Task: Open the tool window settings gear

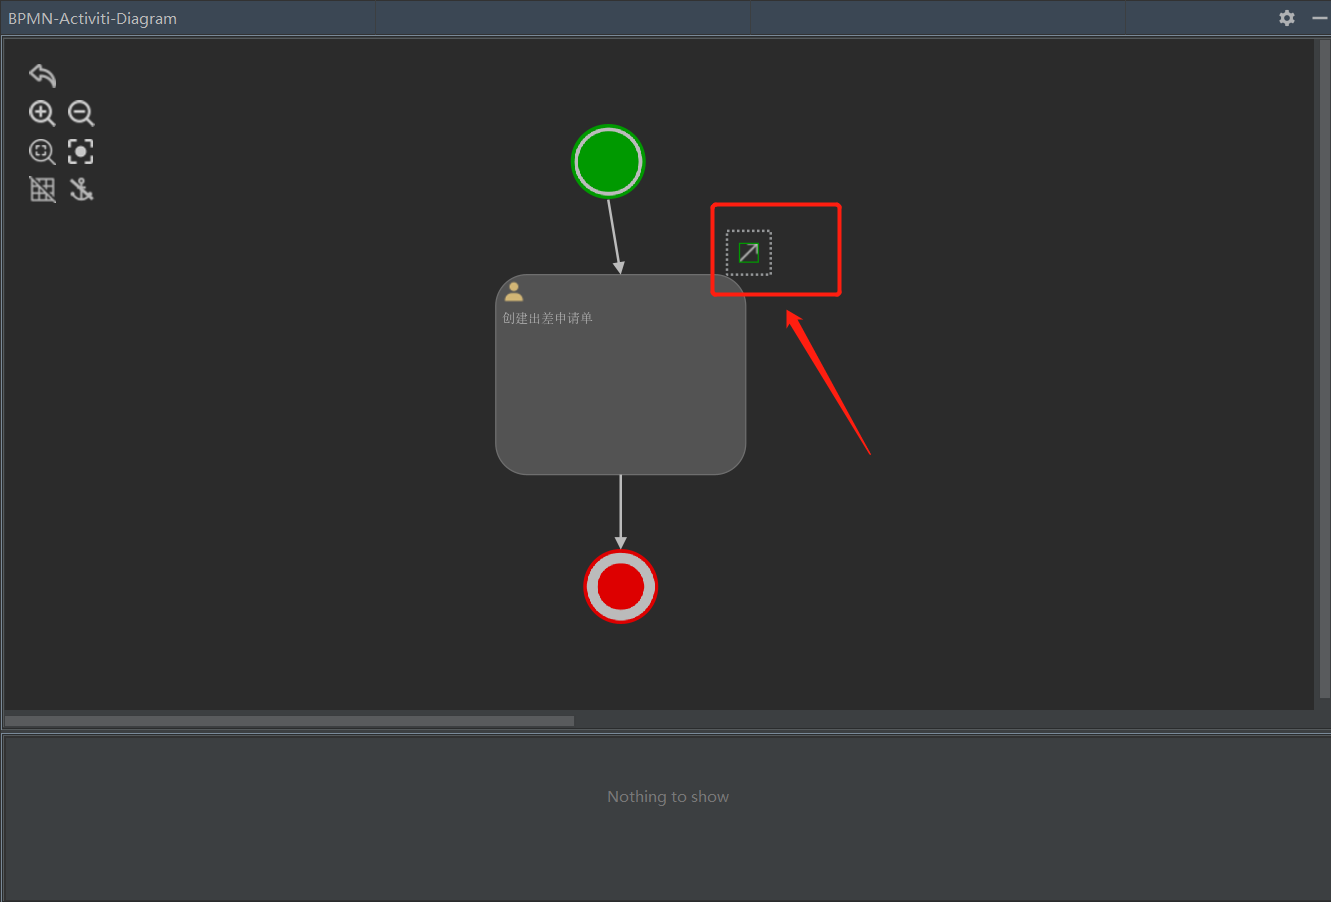Action: click(1287, 18)
